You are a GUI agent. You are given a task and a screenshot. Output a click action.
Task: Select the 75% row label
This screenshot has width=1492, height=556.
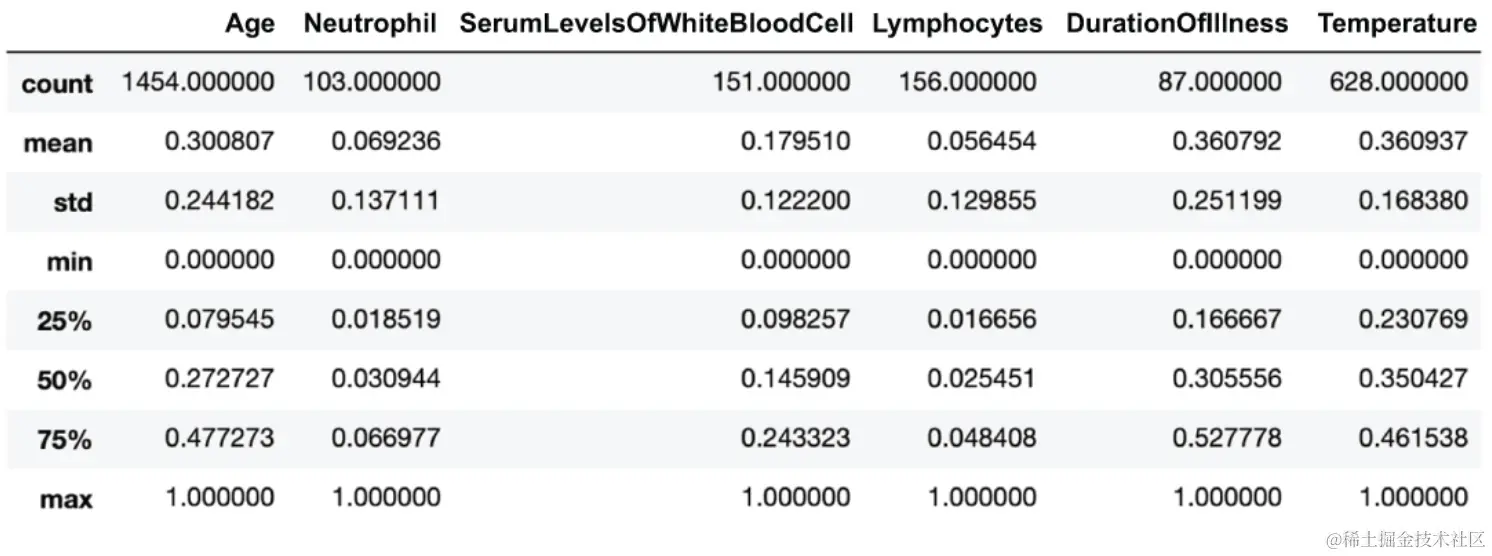pos(66,438)
